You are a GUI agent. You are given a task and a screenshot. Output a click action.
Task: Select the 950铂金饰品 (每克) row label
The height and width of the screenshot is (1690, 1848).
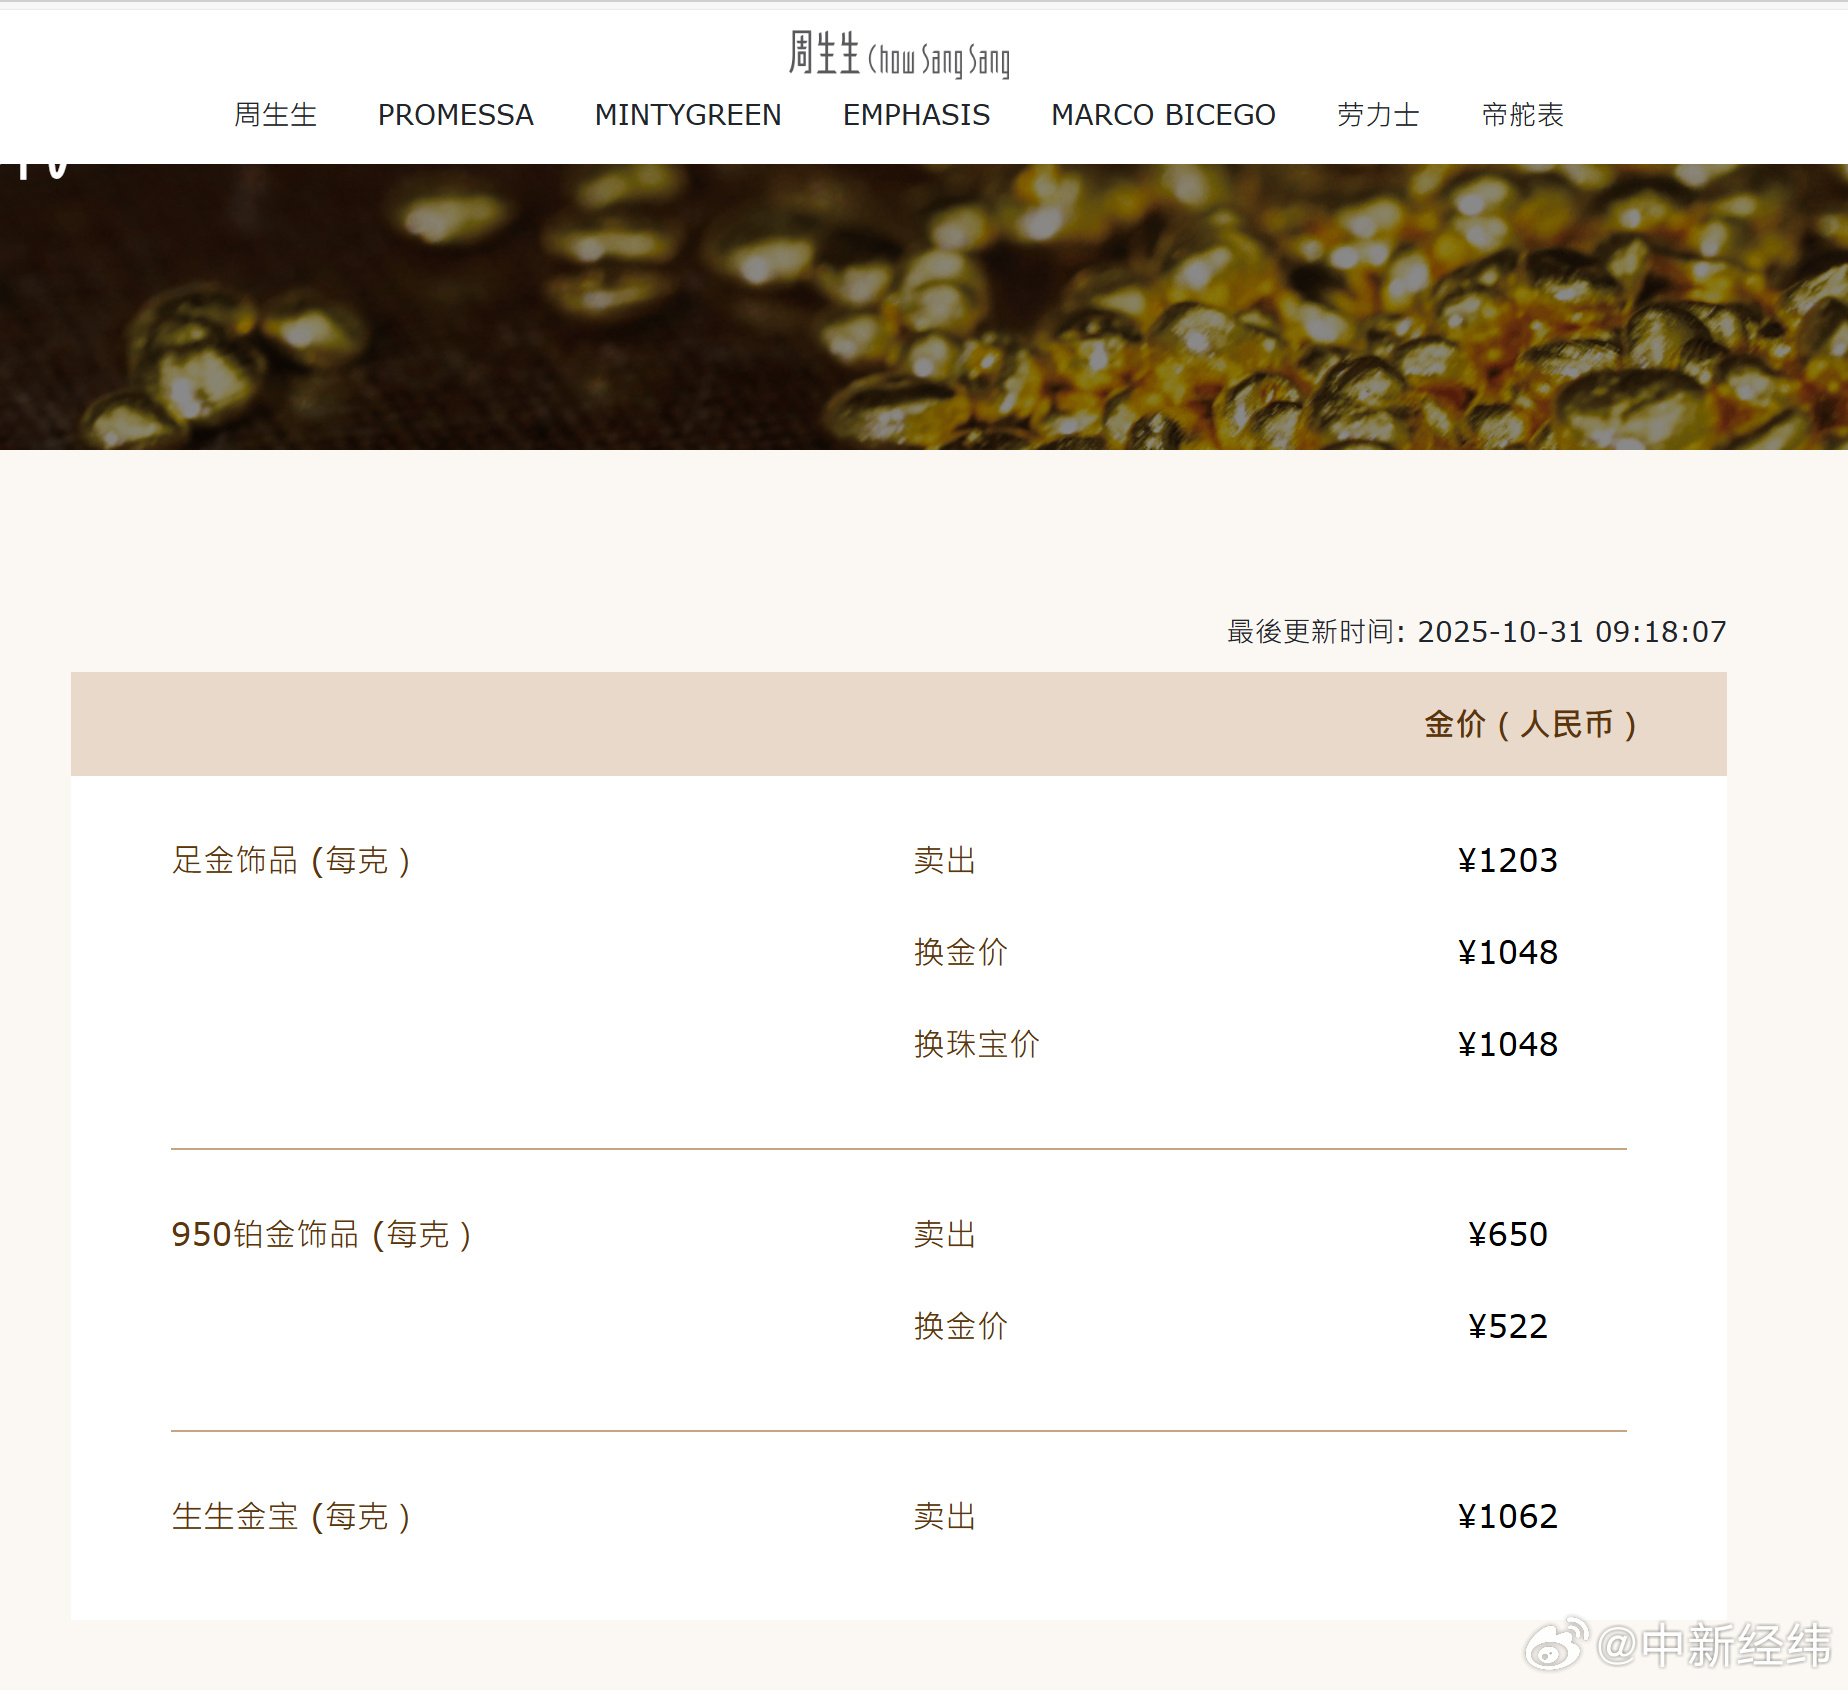click(322, 1234)
